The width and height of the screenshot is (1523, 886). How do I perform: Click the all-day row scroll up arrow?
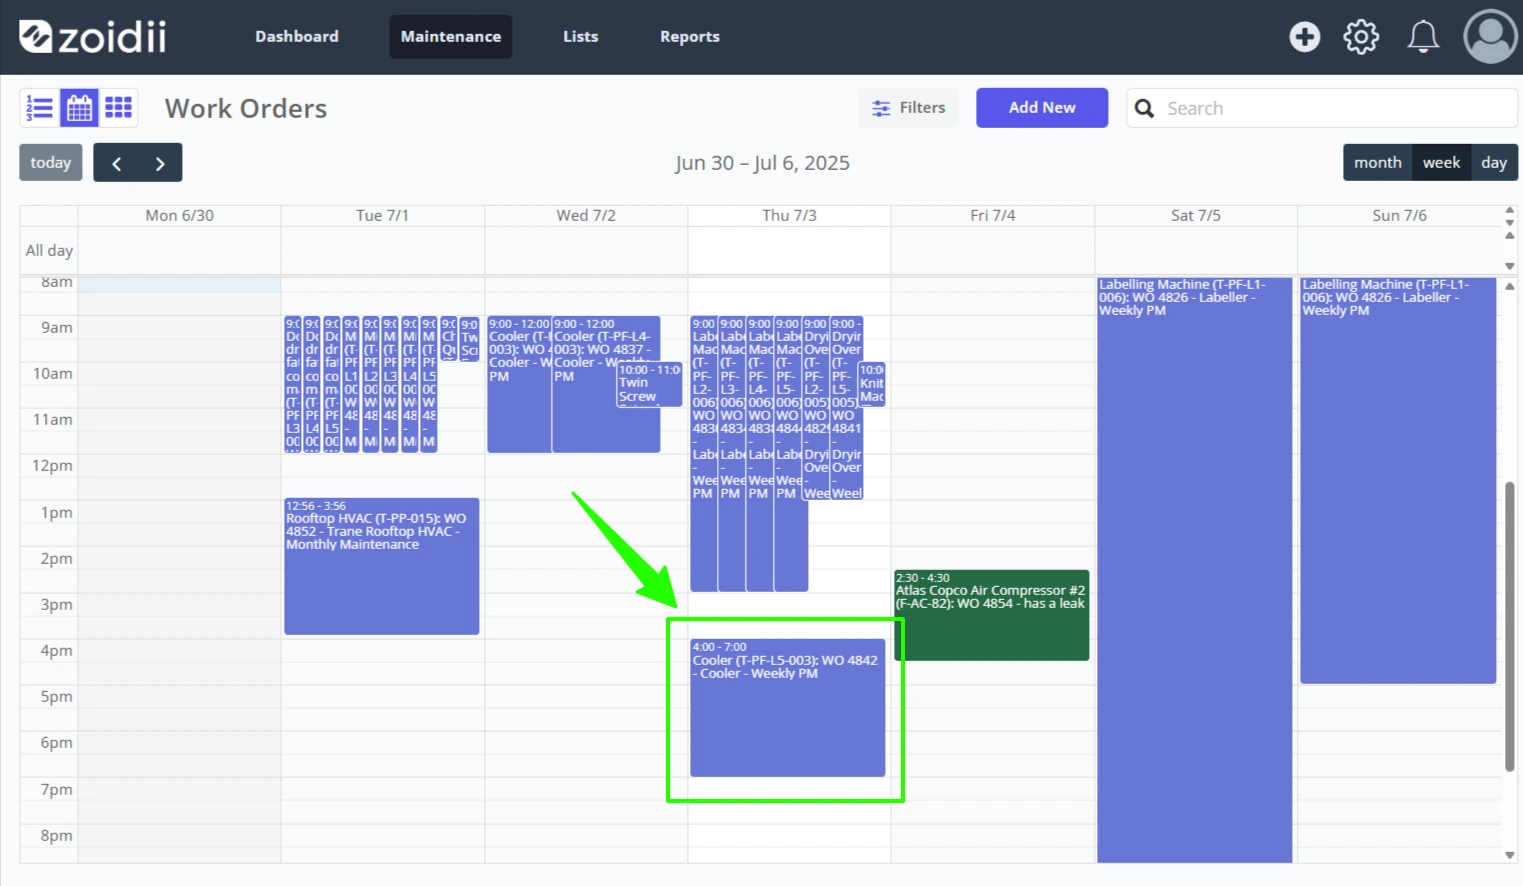(1510, 235)
